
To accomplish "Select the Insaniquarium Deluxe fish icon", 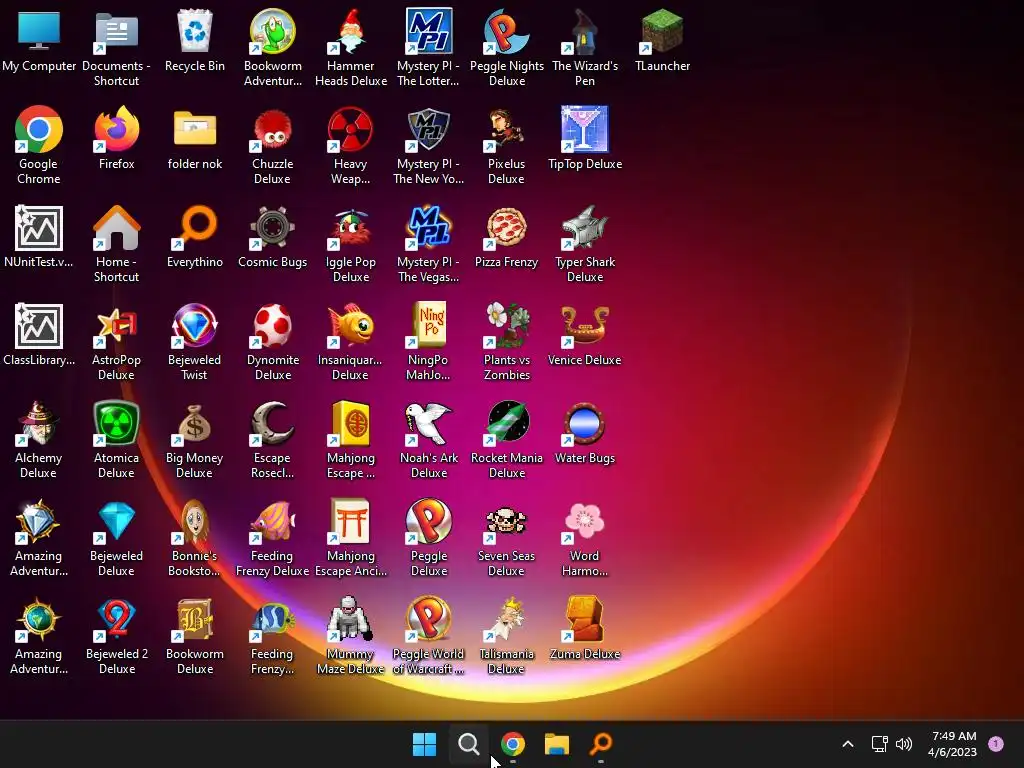I will point(350,325).
